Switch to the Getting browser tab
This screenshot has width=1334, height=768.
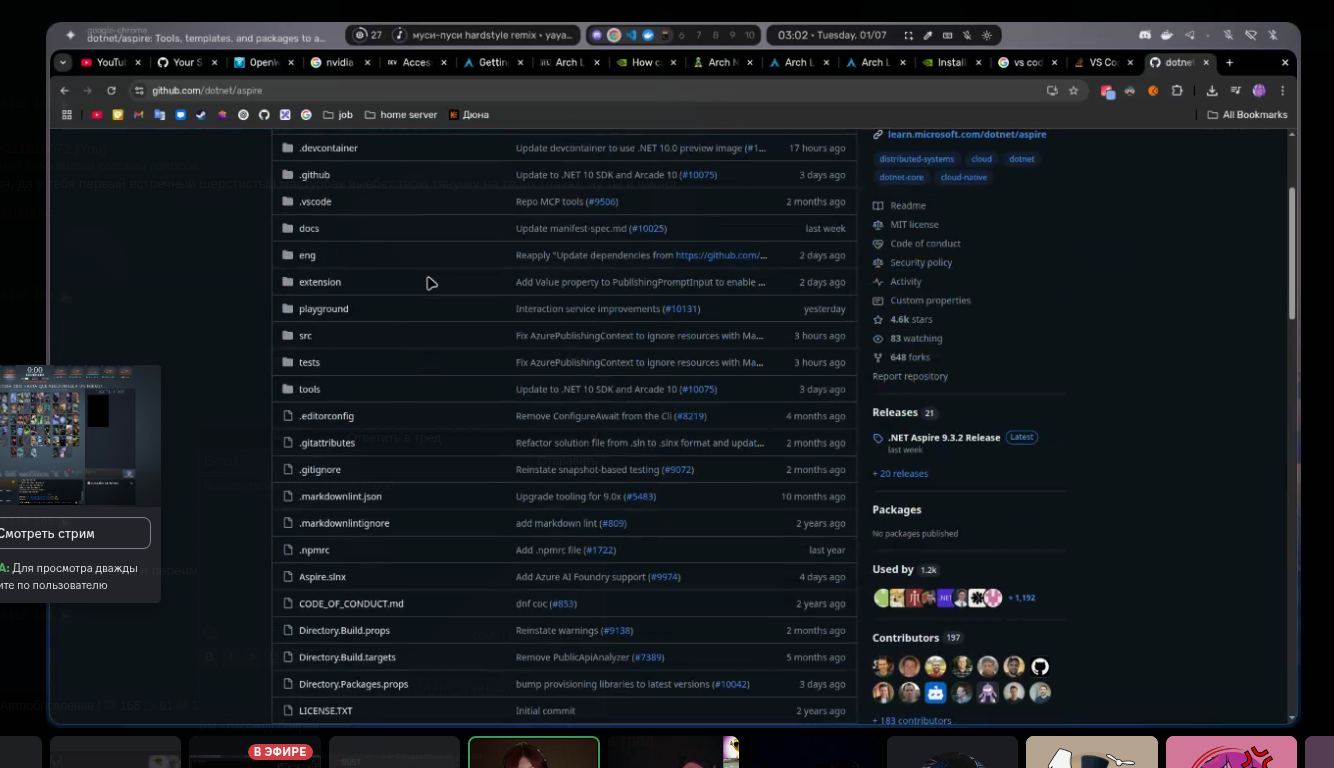coord(494,62)
